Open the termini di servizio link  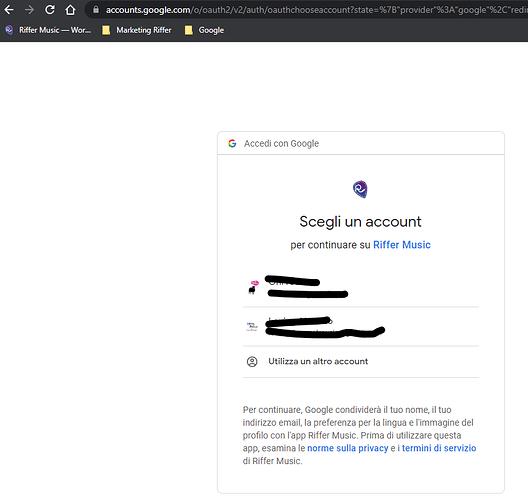coord(439,448)
